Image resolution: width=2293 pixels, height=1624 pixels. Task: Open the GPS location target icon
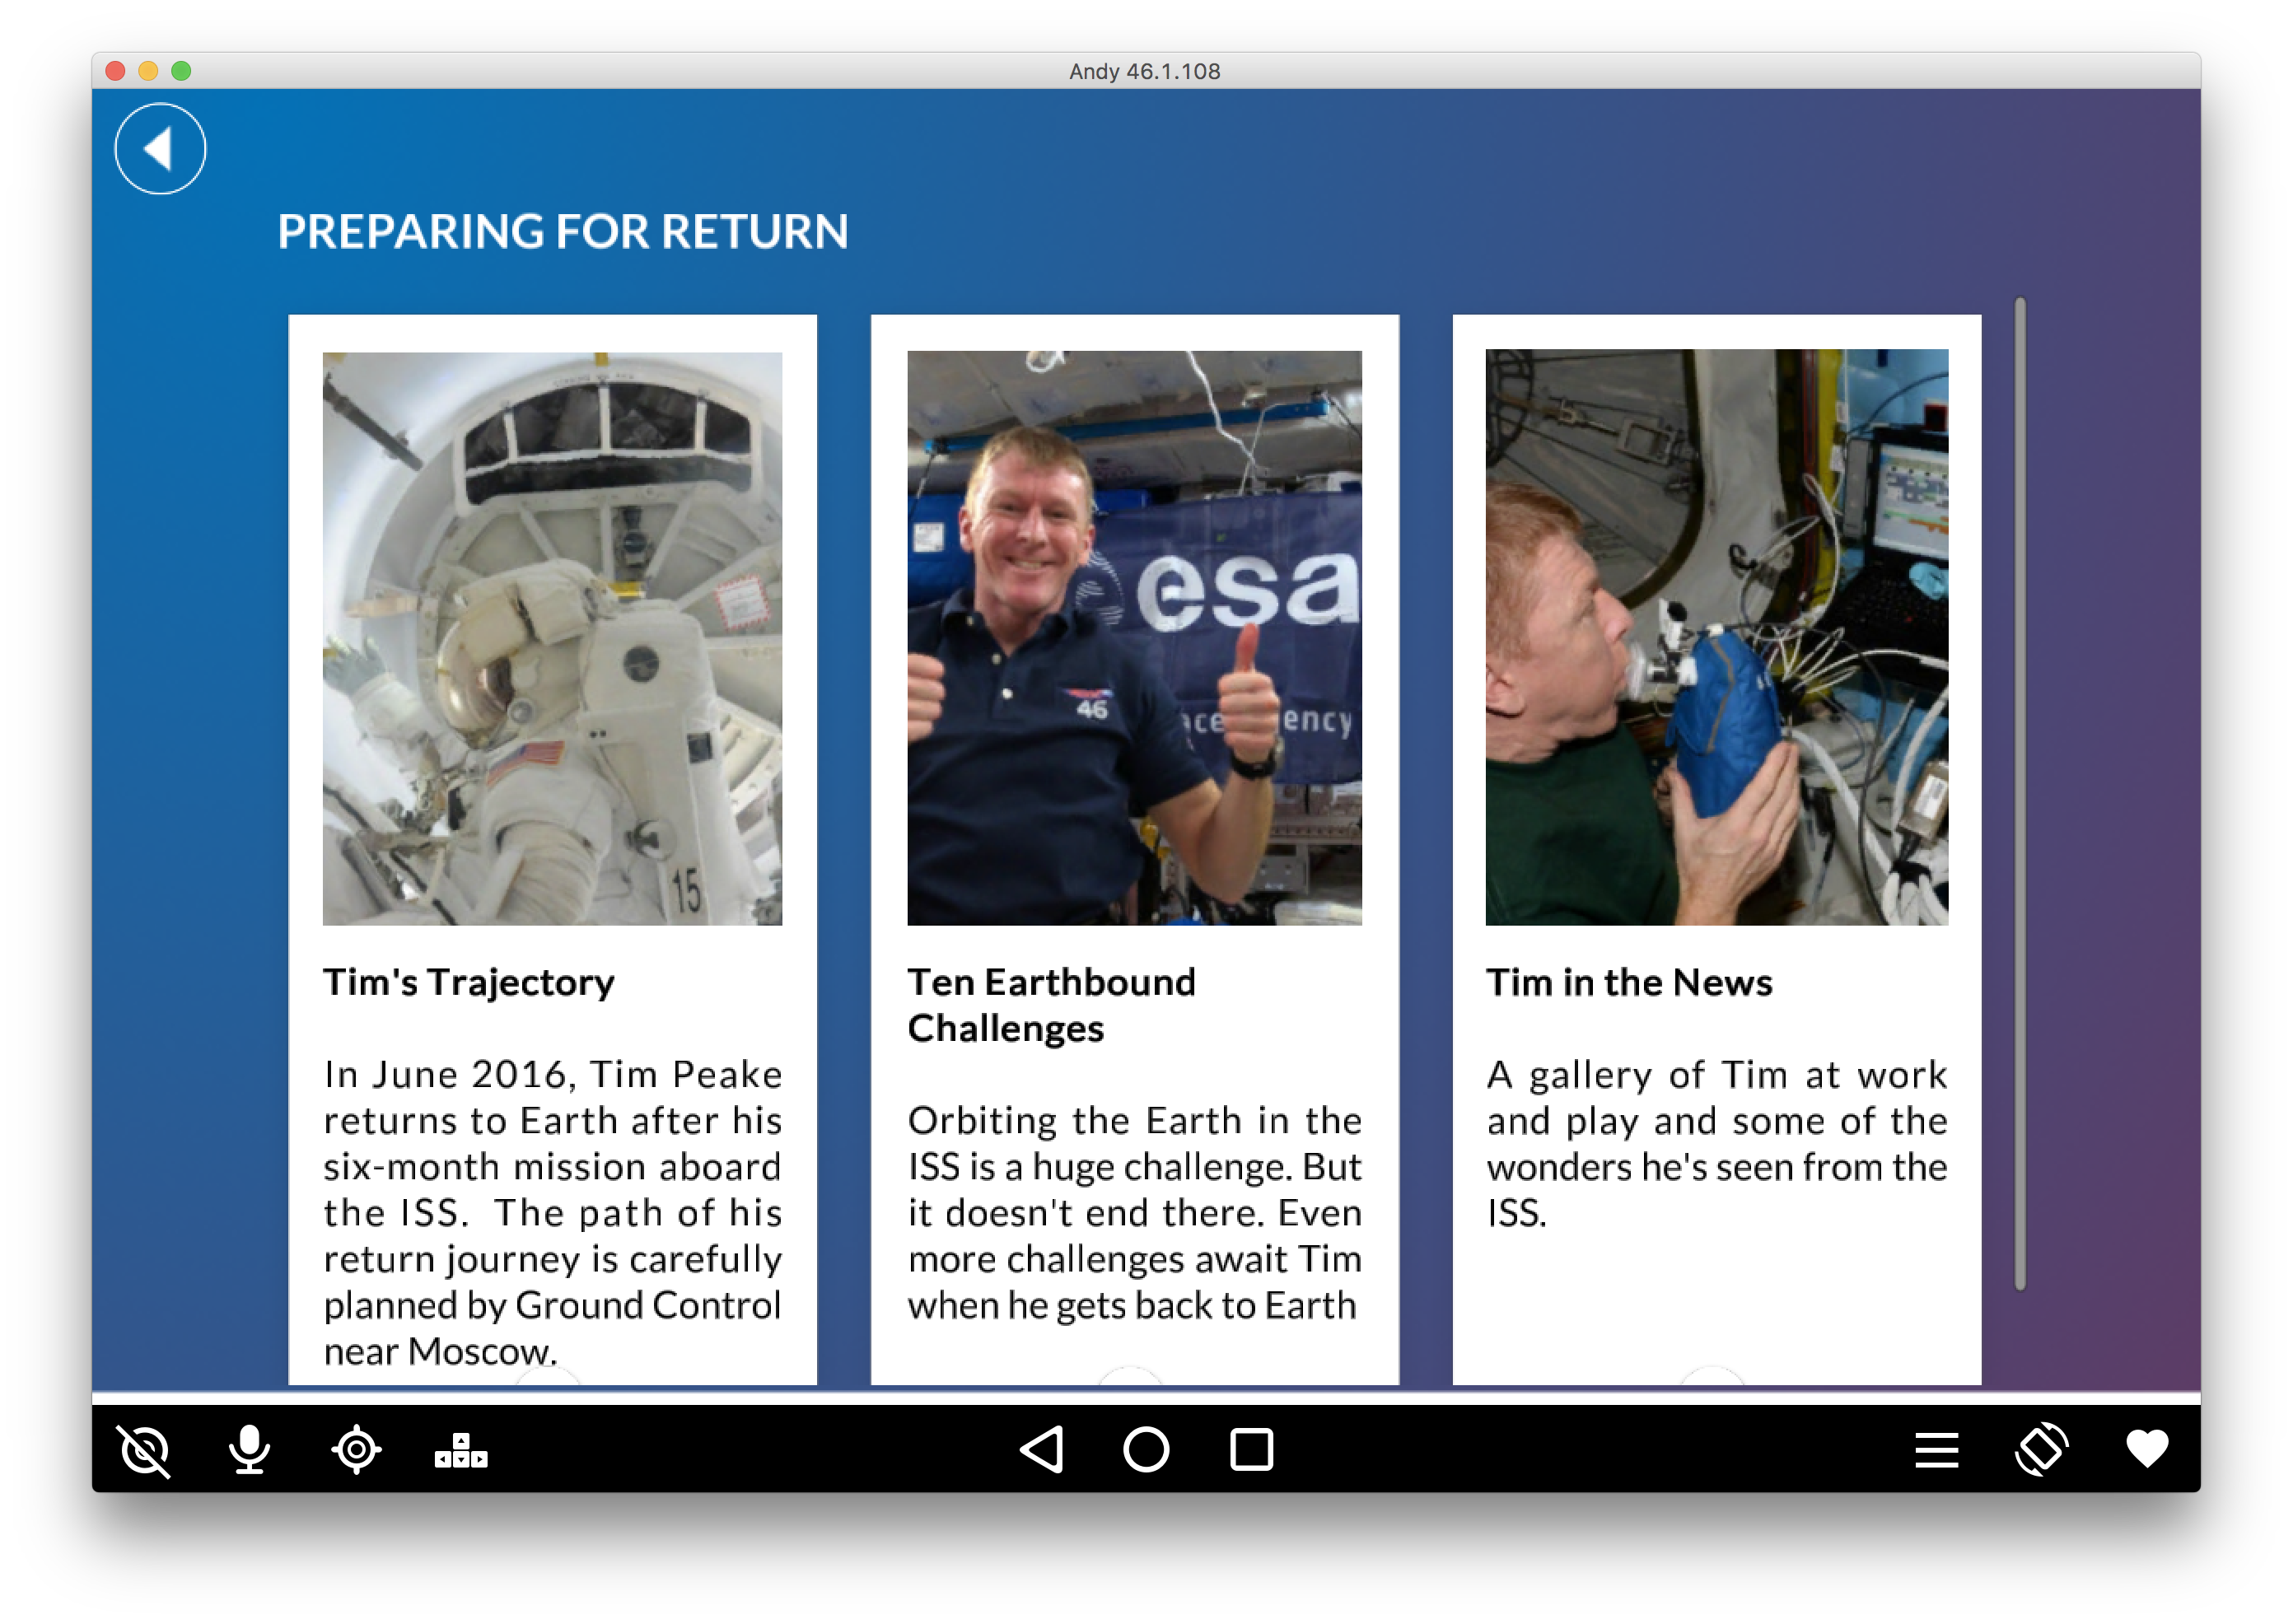(x=356, y=1450)
